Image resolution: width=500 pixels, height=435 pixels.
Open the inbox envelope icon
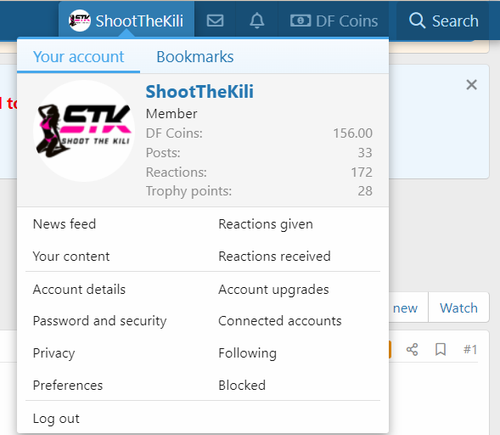coord(215,21)
